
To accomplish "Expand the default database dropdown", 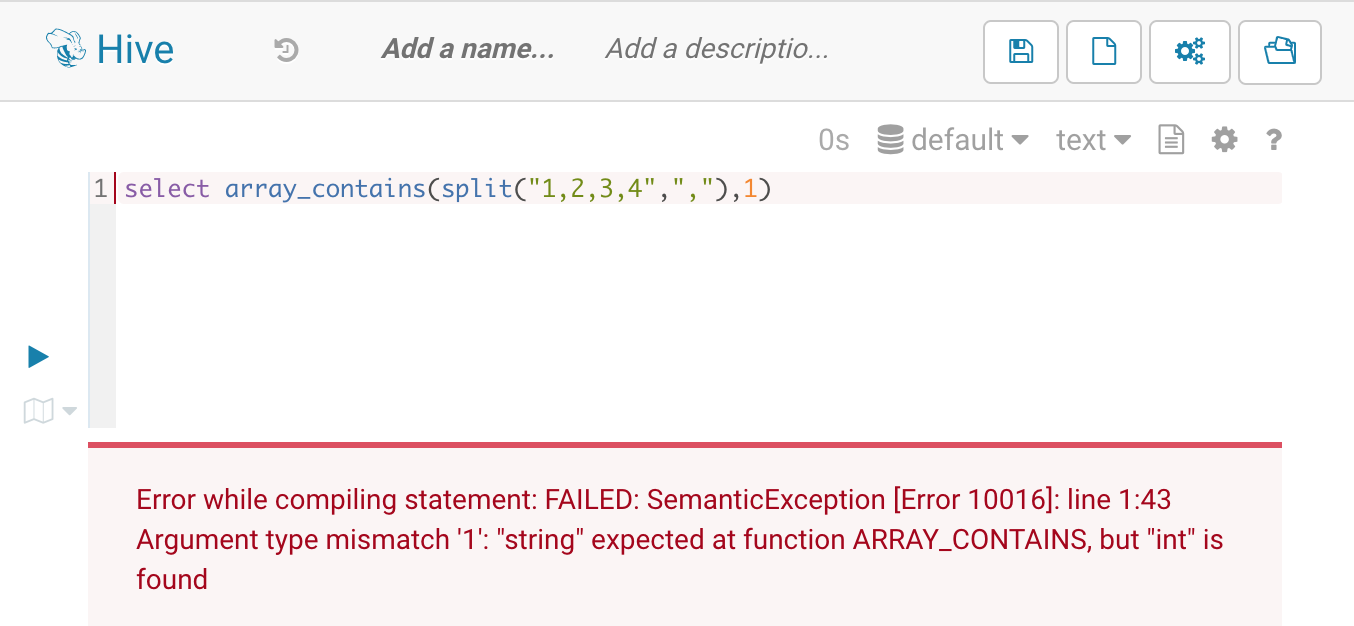I will pyautogui.click(x=953, y=140).
